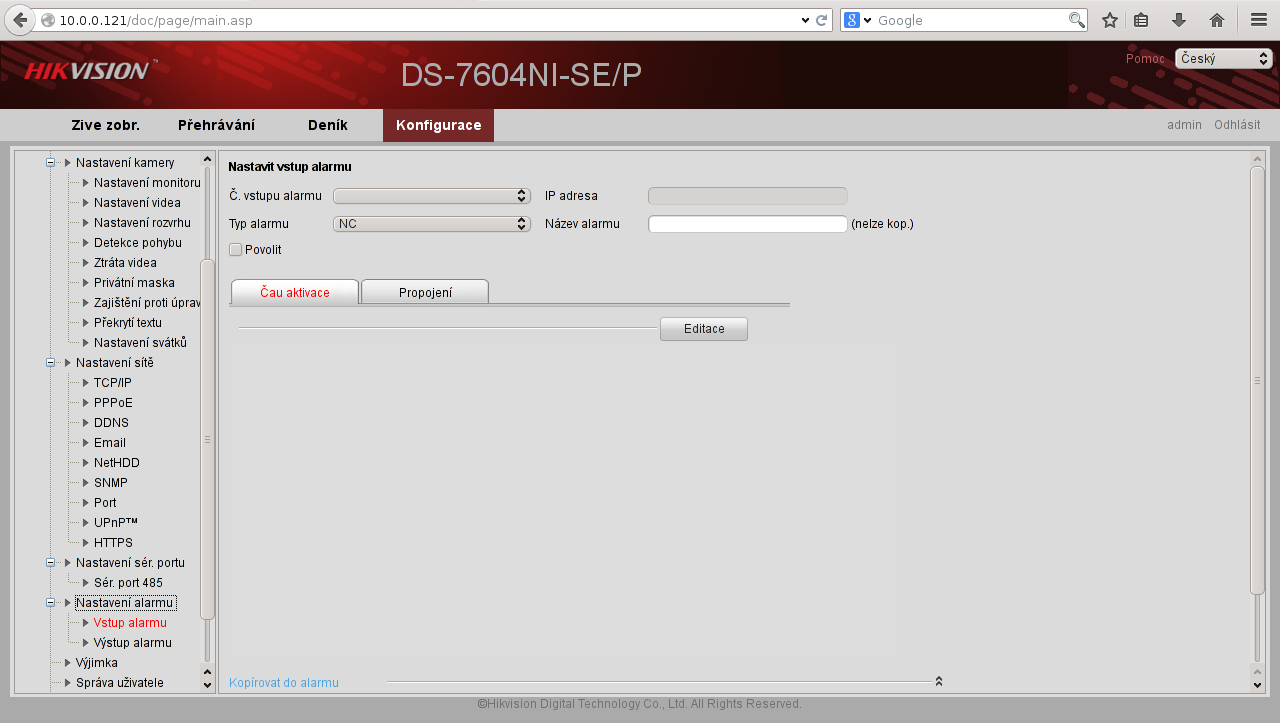Click the bookmark star icon
This screenshot has height=723, width=1280.
1110,20
